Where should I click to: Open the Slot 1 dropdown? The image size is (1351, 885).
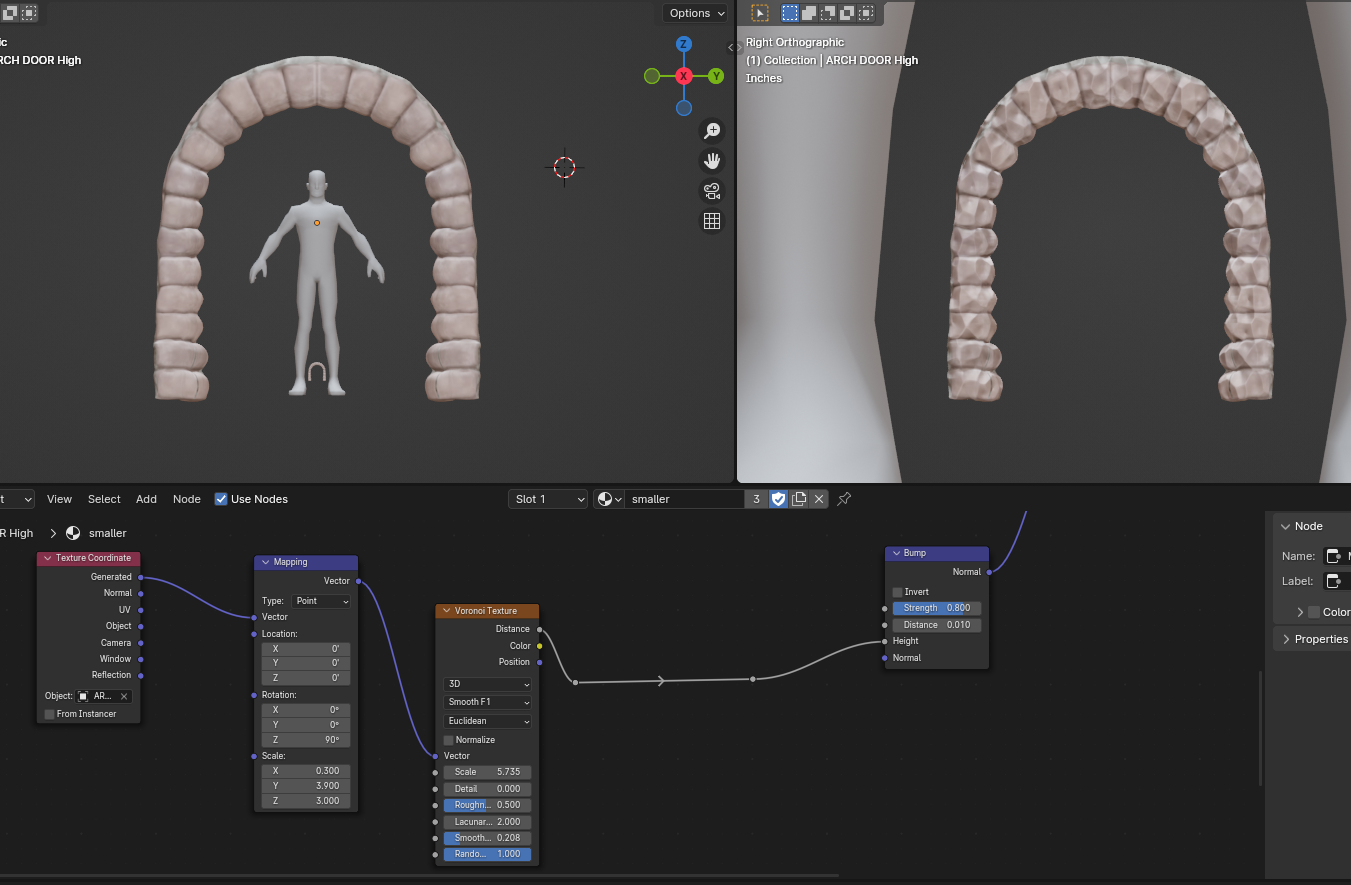[548, 499]
